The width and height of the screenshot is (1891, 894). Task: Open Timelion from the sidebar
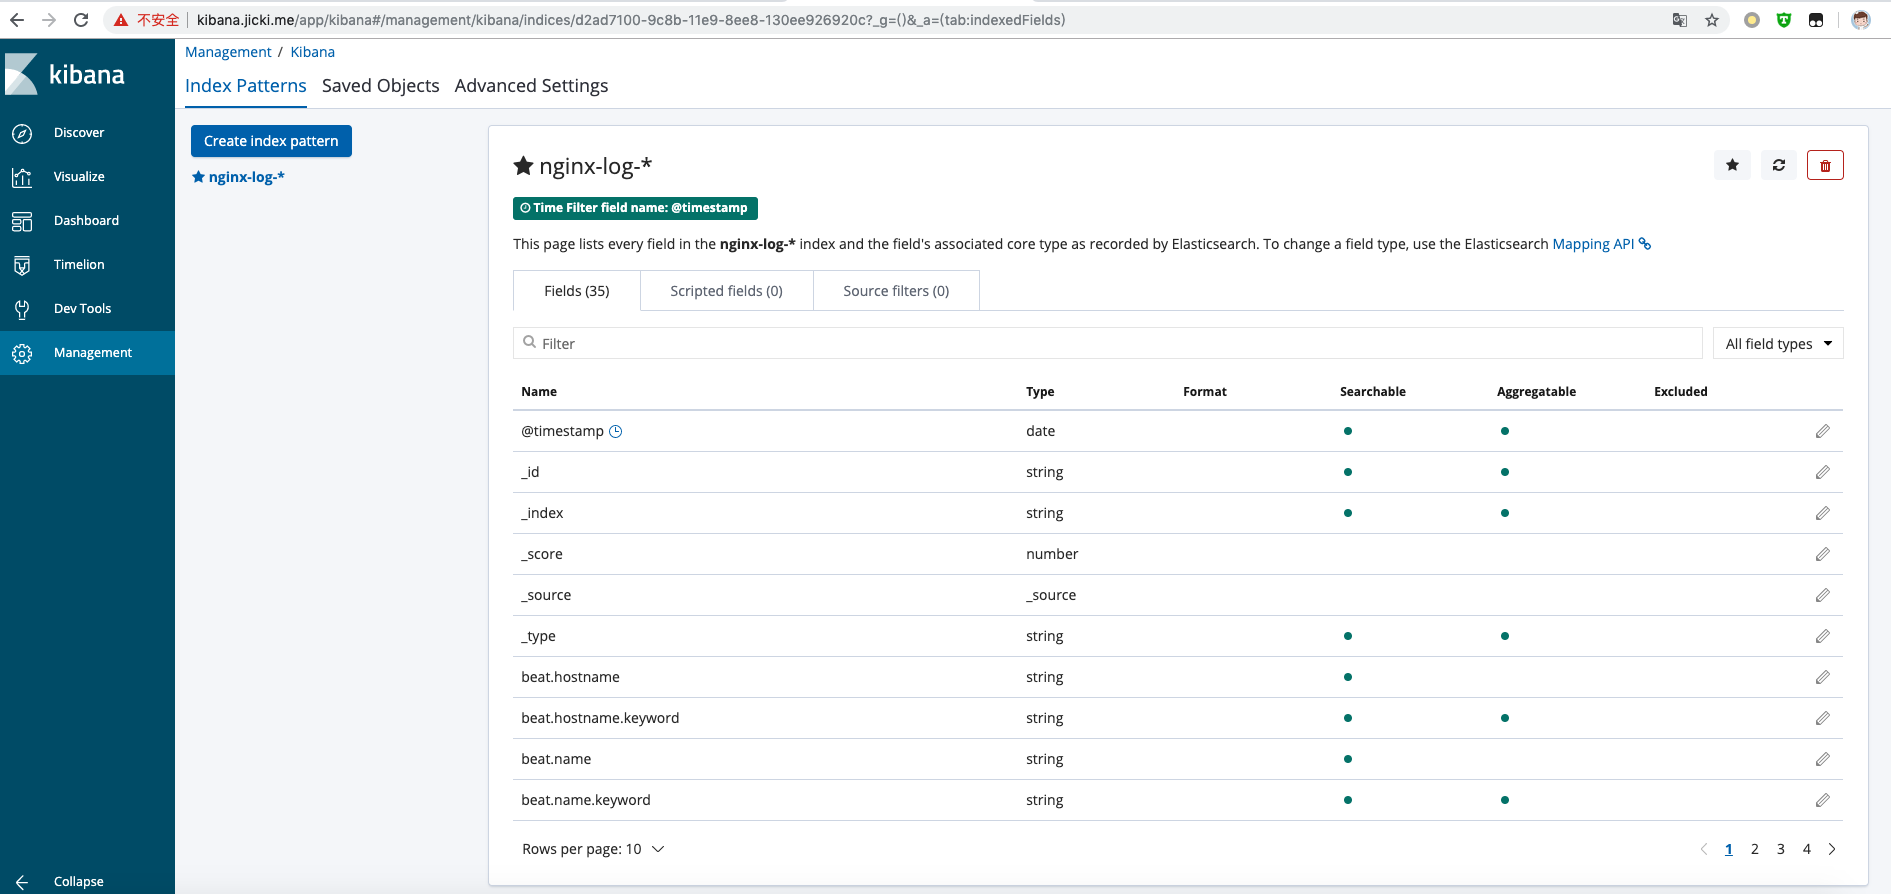pyautogui.click(x=78, y=265)
